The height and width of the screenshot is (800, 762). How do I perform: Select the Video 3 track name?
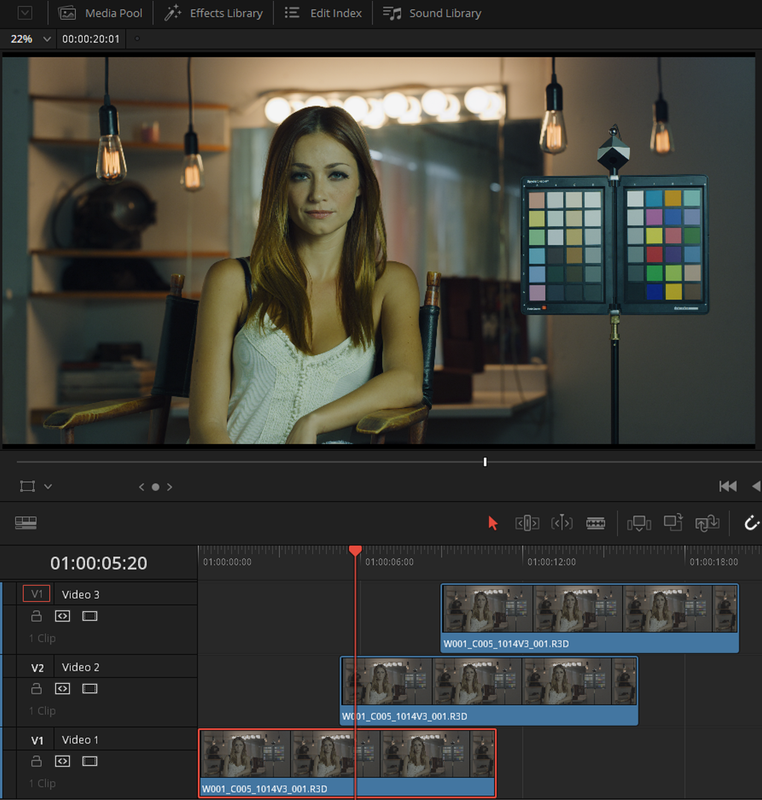pyautogui.click(x=81, y=594)
